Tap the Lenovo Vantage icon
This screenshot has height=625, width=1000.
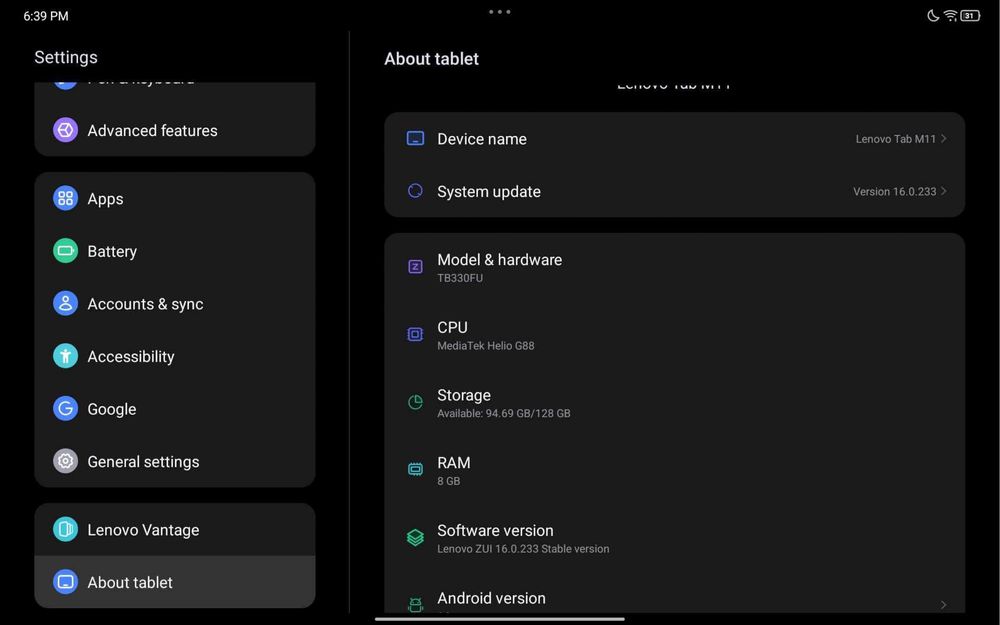65,529
